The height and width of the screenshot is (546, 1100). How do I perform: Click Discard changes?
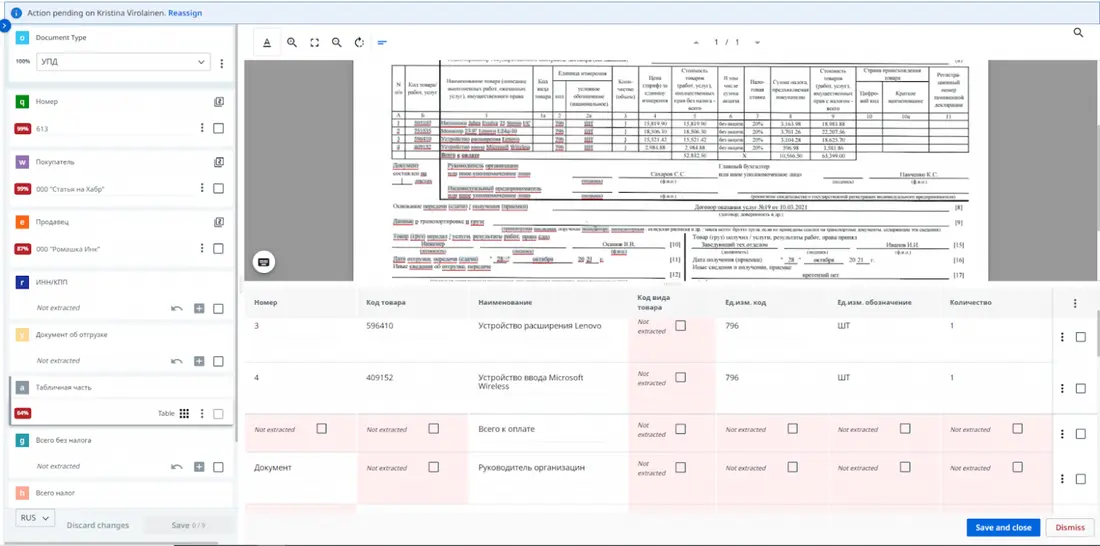pyautogui.click(x=98, y=525)
